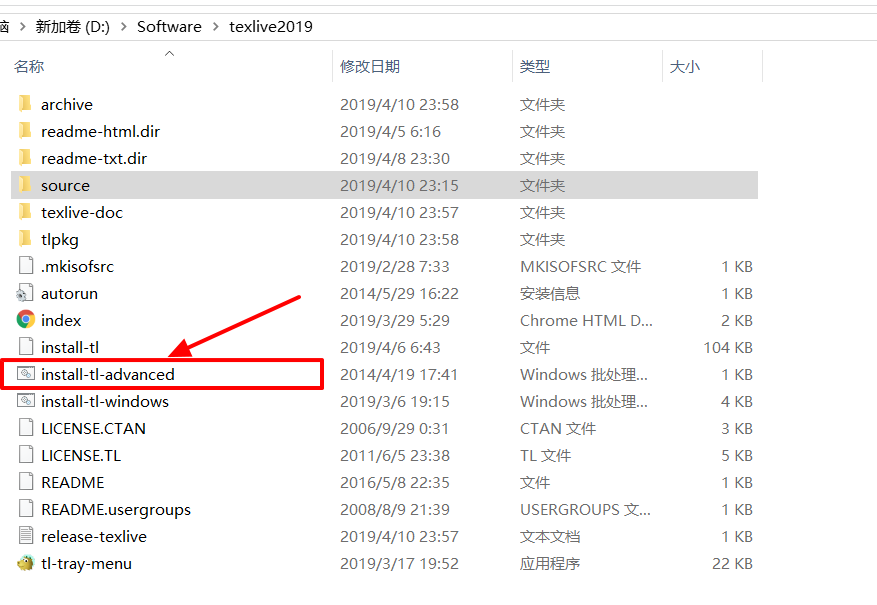
Task: Click the archive folder icon
Action: coord(25,104)
